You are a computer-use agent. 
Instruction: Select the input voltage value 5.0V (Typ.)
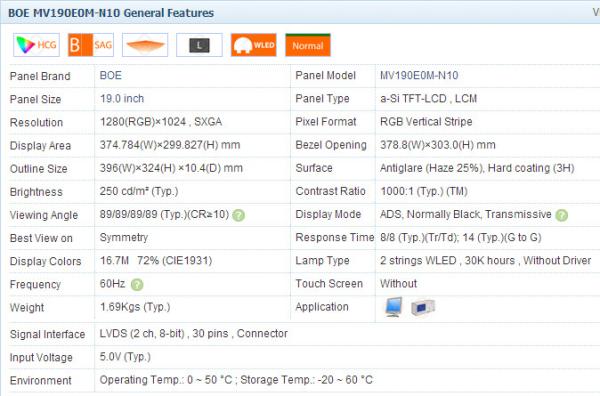click(125, 357)
